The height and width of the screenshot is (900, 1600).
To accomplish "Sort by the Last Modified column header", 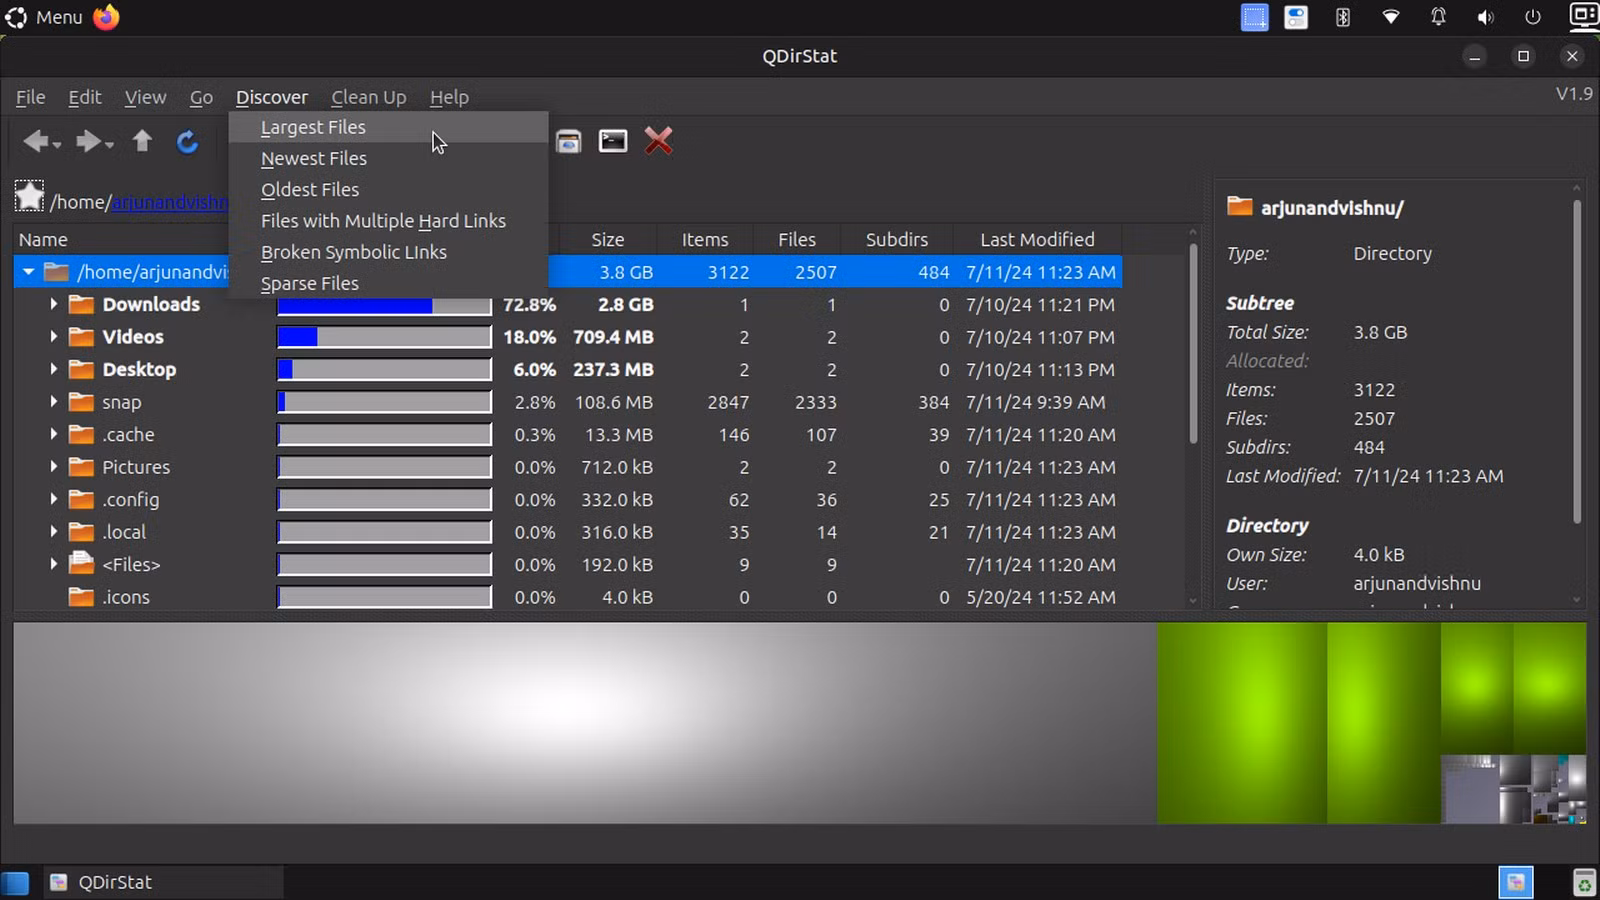I will click(x=1037, y=240).
